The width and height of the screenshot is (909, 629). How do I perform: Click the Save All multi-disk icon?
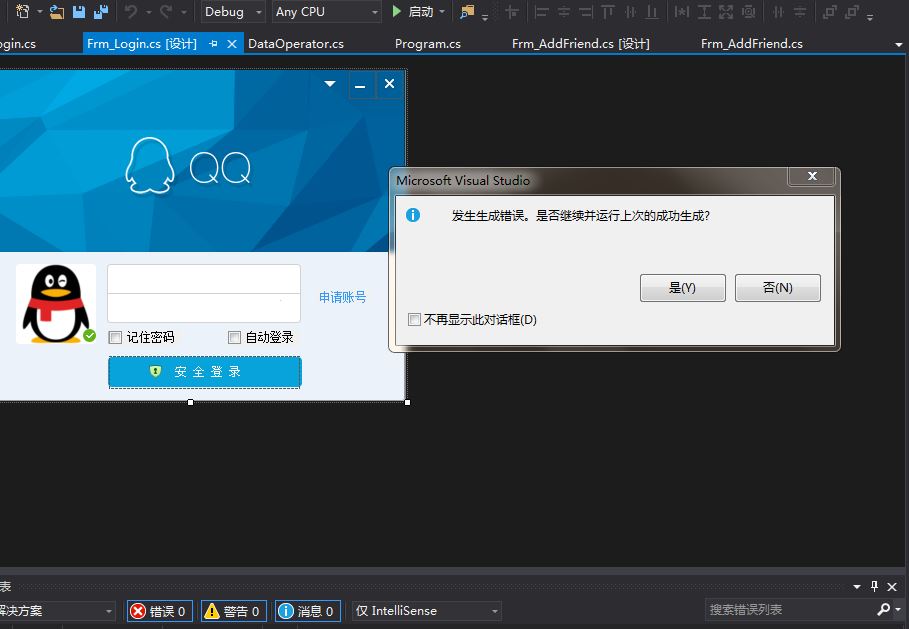[101, 12]
